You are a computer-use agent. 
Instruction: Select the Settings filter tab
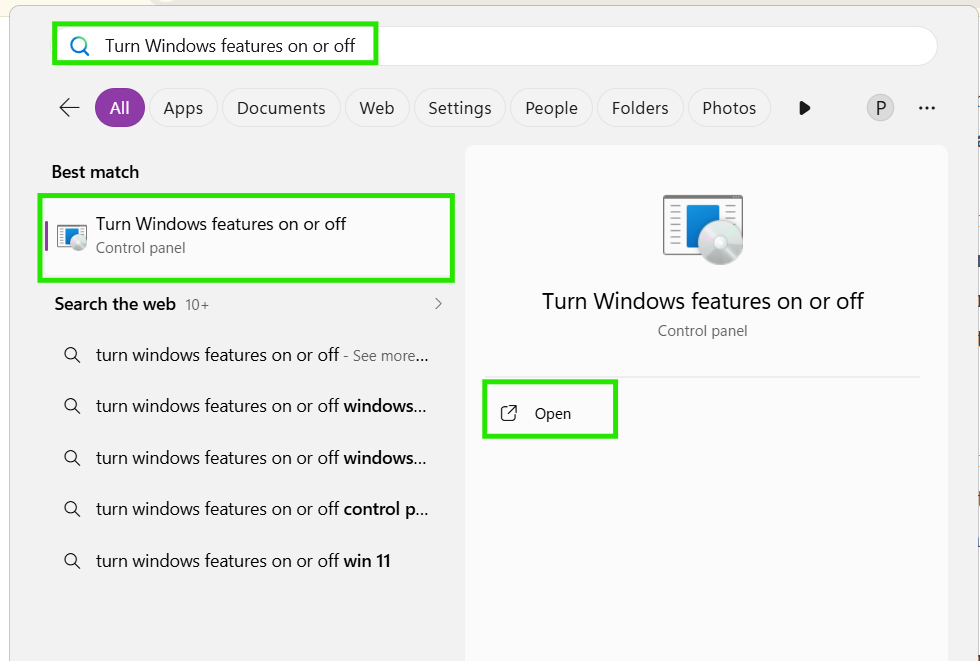point(460,108)
